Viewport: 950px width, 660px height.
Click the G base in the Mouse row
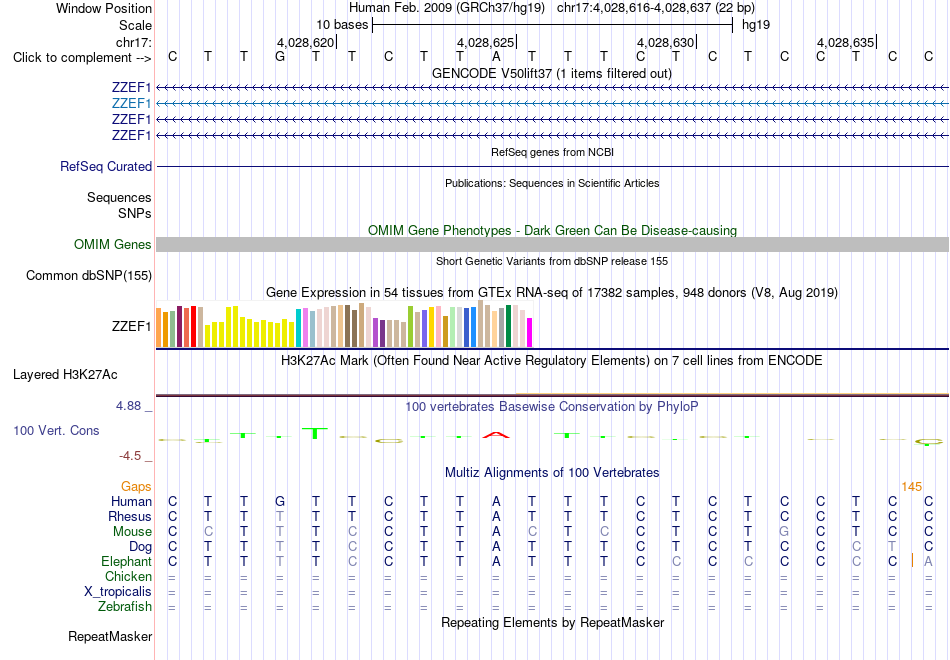(x=785, y=532)
